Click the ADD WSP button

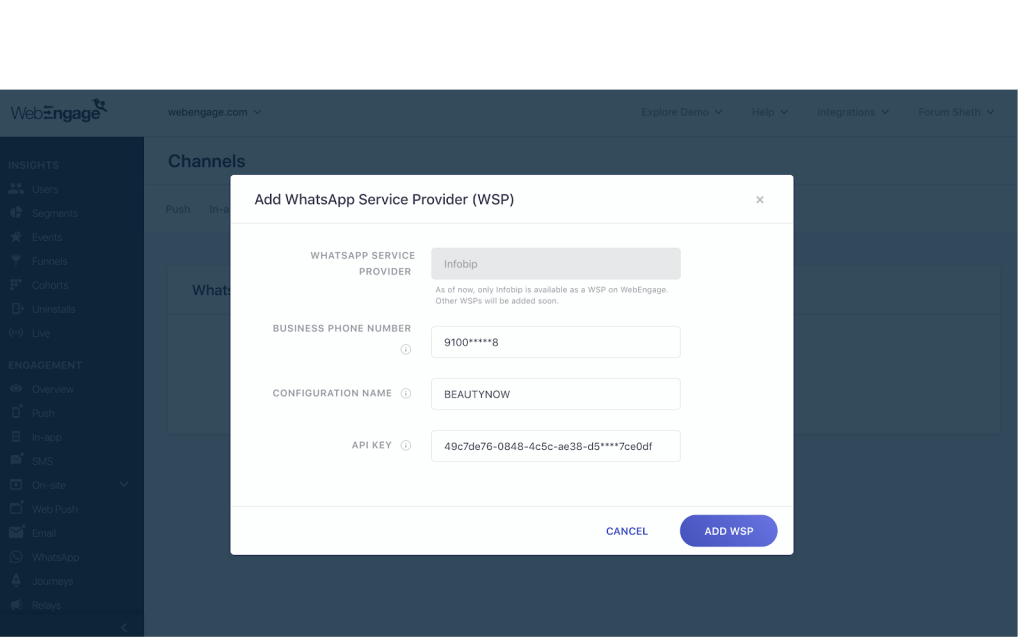coord(728,531)
